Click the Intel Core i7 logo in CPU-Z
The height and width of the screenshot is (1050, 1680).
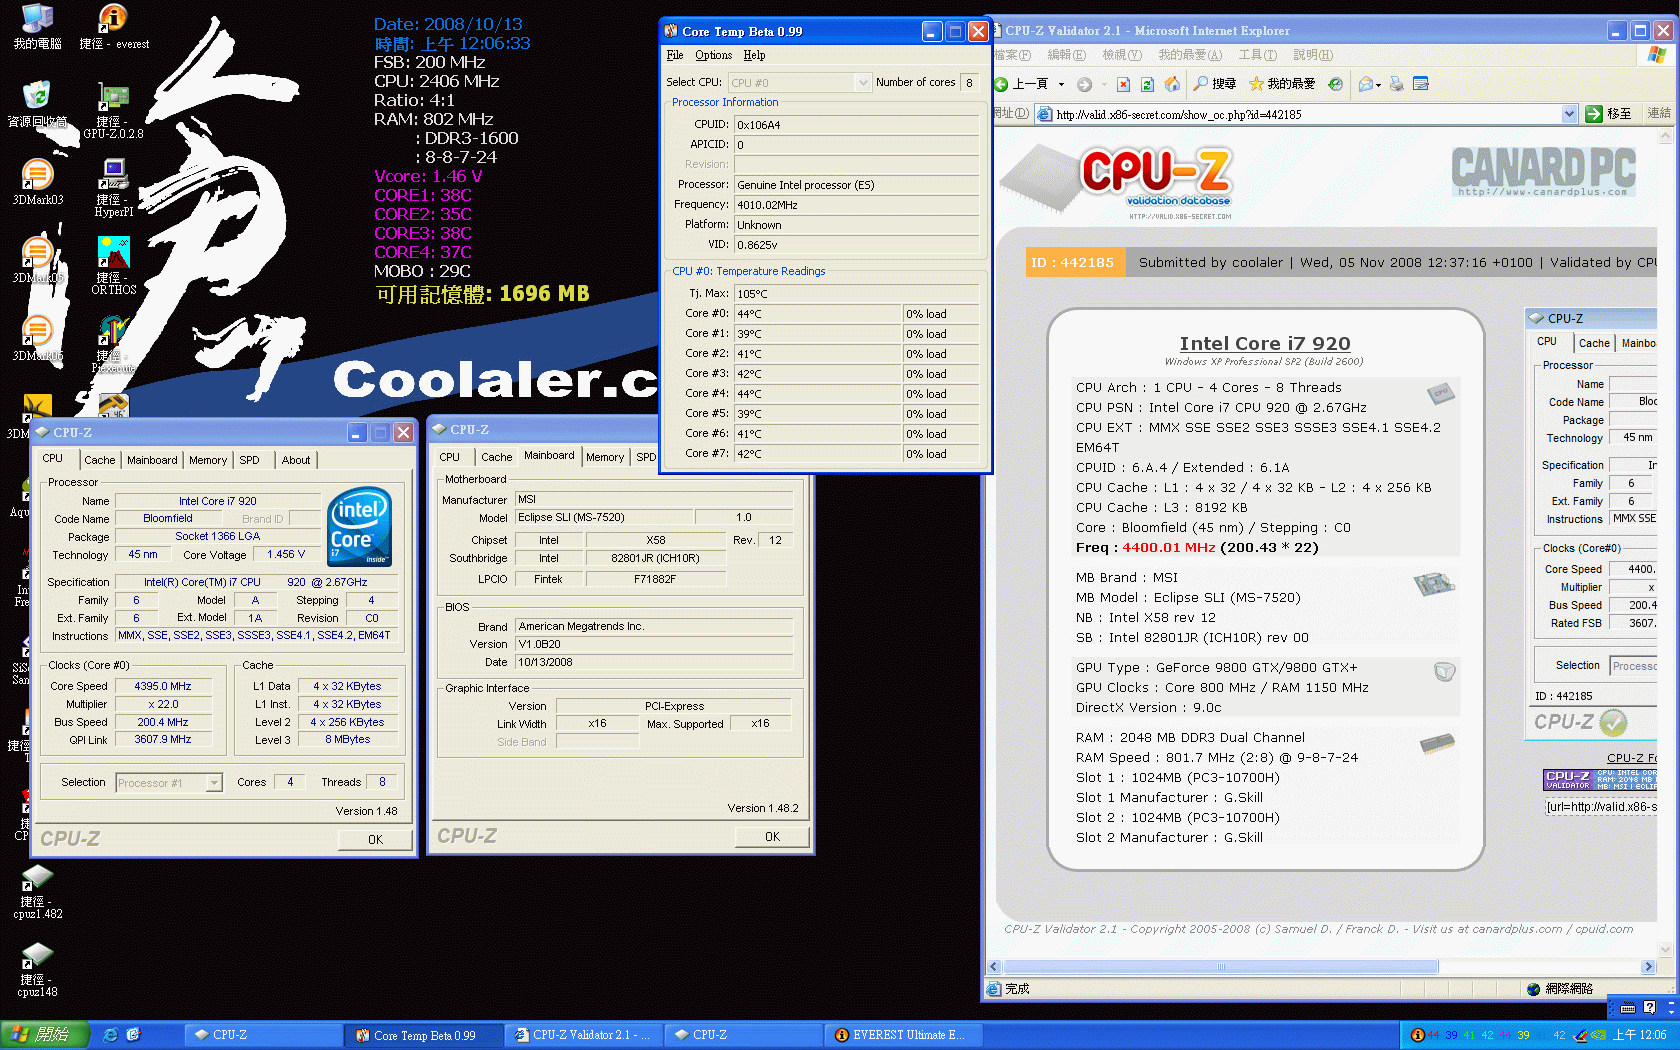tap(359, 526)
